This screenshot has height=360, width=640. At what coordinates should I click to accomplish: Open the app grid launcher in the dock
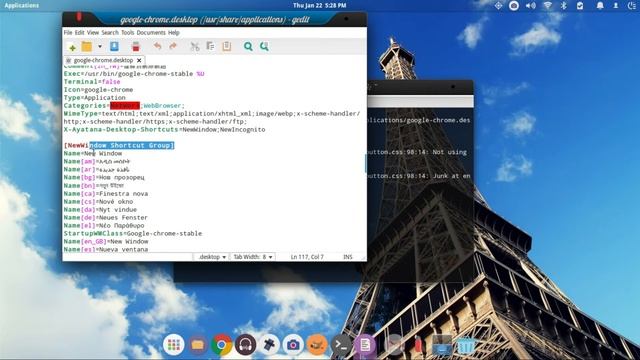173,345
